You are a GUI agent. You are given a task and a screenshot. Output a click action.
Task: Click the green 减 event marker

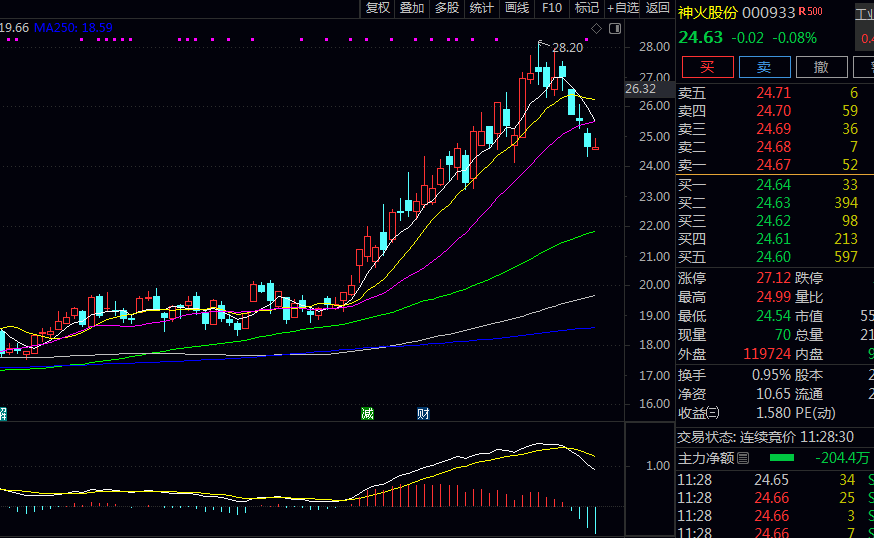[x=366, y=413]
